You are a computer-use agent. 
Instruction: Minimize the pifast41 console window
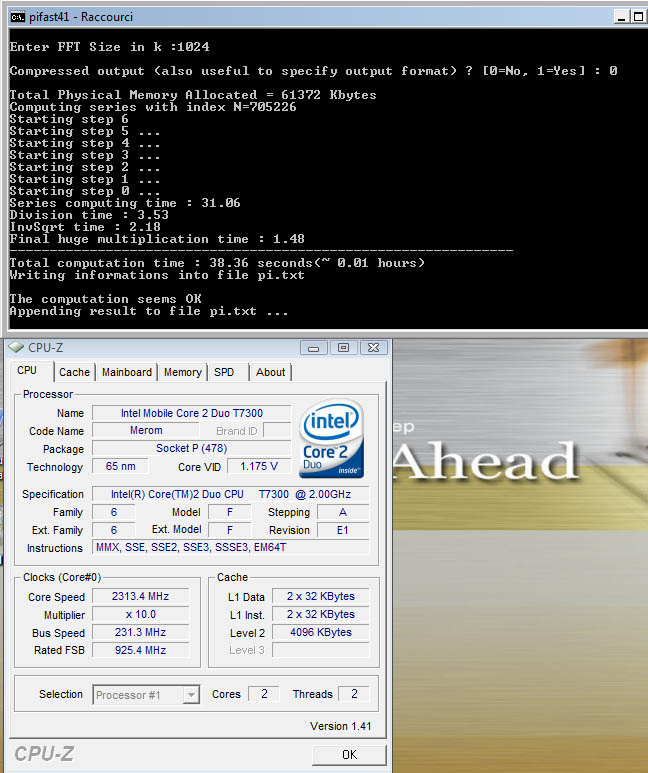point(621,17)
